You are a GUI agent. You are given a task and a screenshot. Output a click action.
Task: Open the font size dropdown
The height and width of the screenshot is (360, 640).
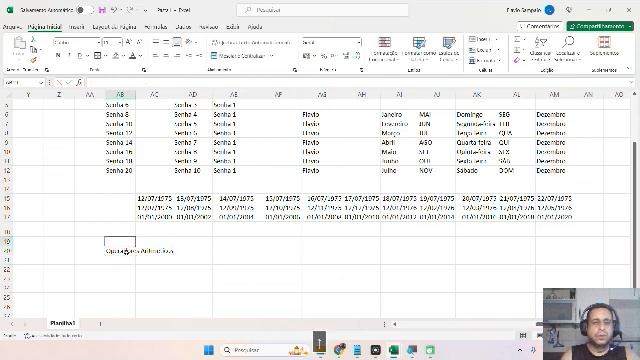120,42
